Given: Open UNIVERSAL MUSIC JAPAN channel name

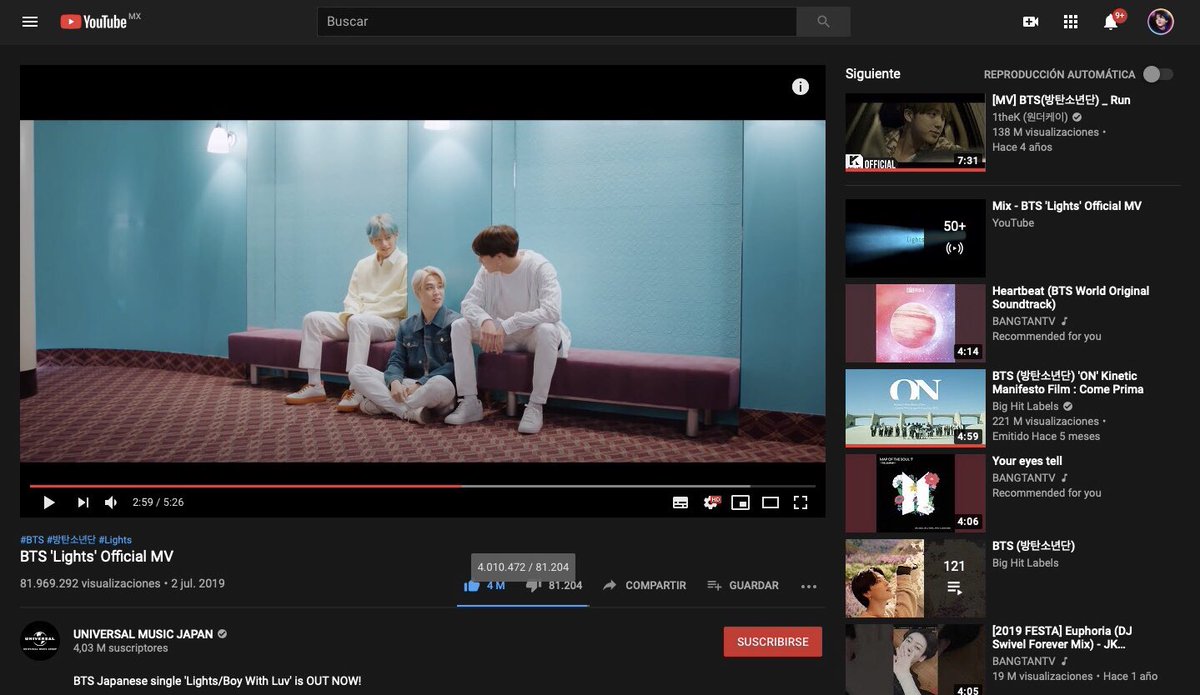Looking at the screenshot, I should pyautogui.click(x=143, y=634).
